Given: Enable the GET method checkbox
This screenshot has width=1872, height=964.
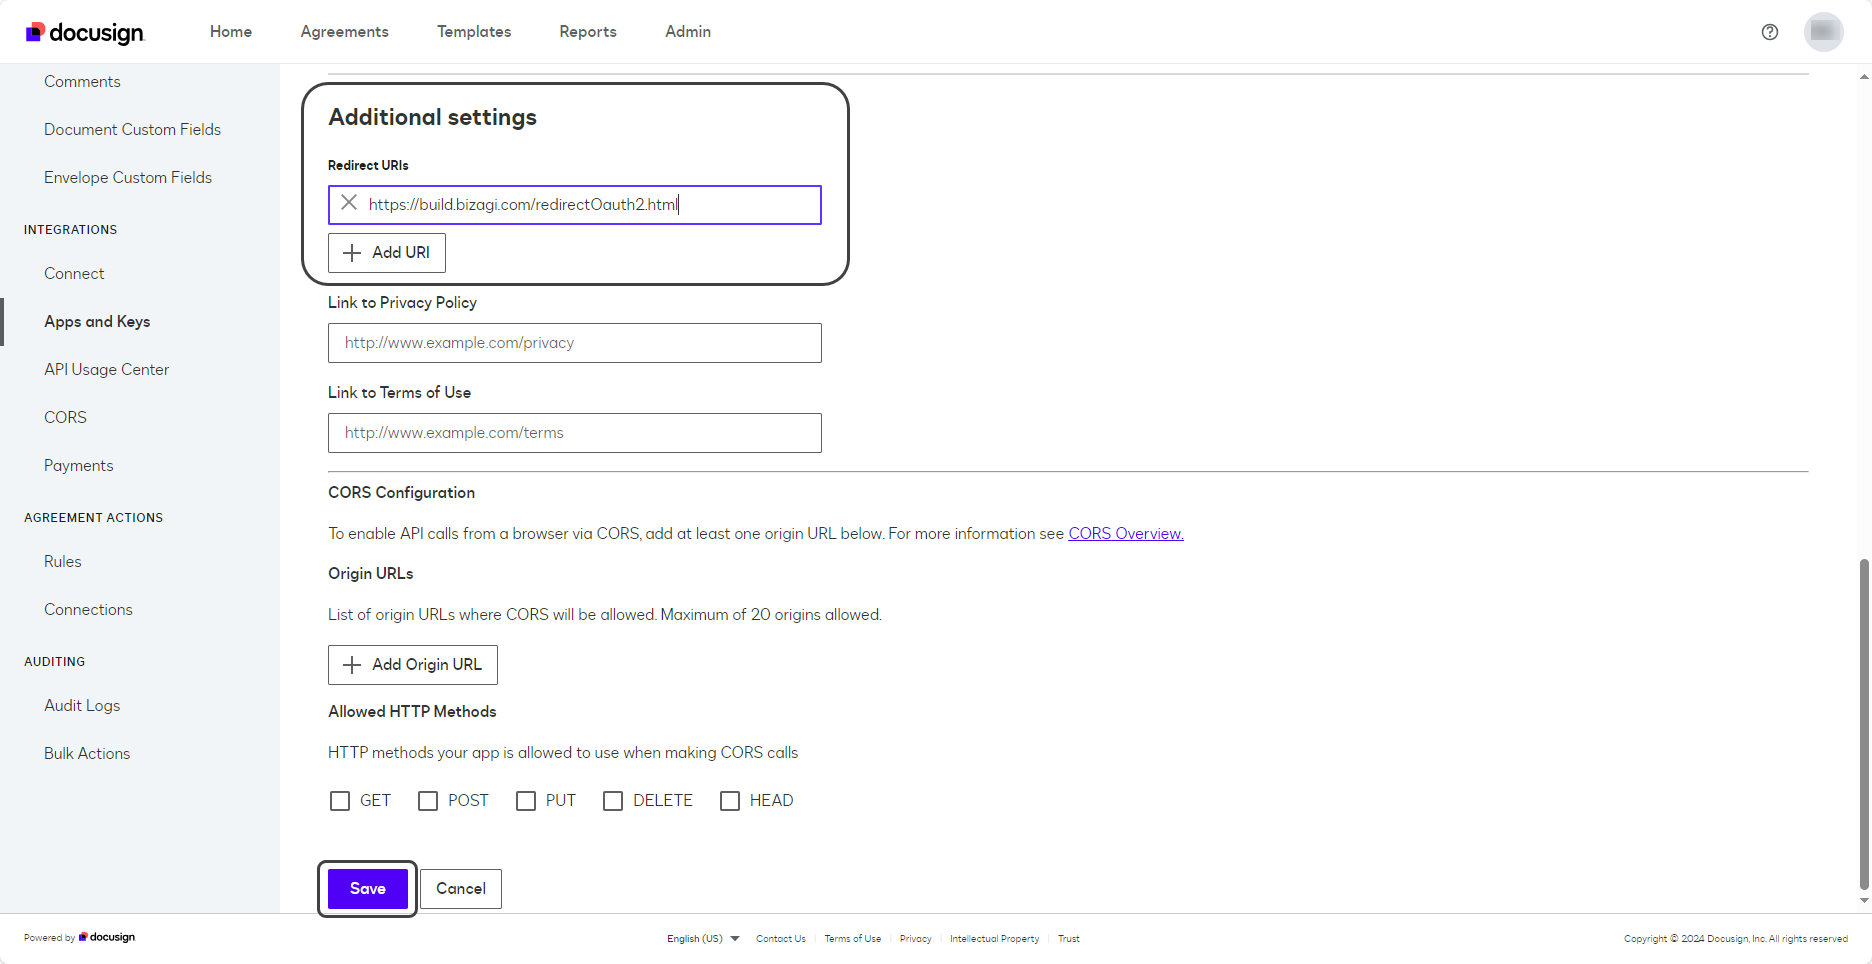Looking at the screenshot, I should [x=340, y=801].
